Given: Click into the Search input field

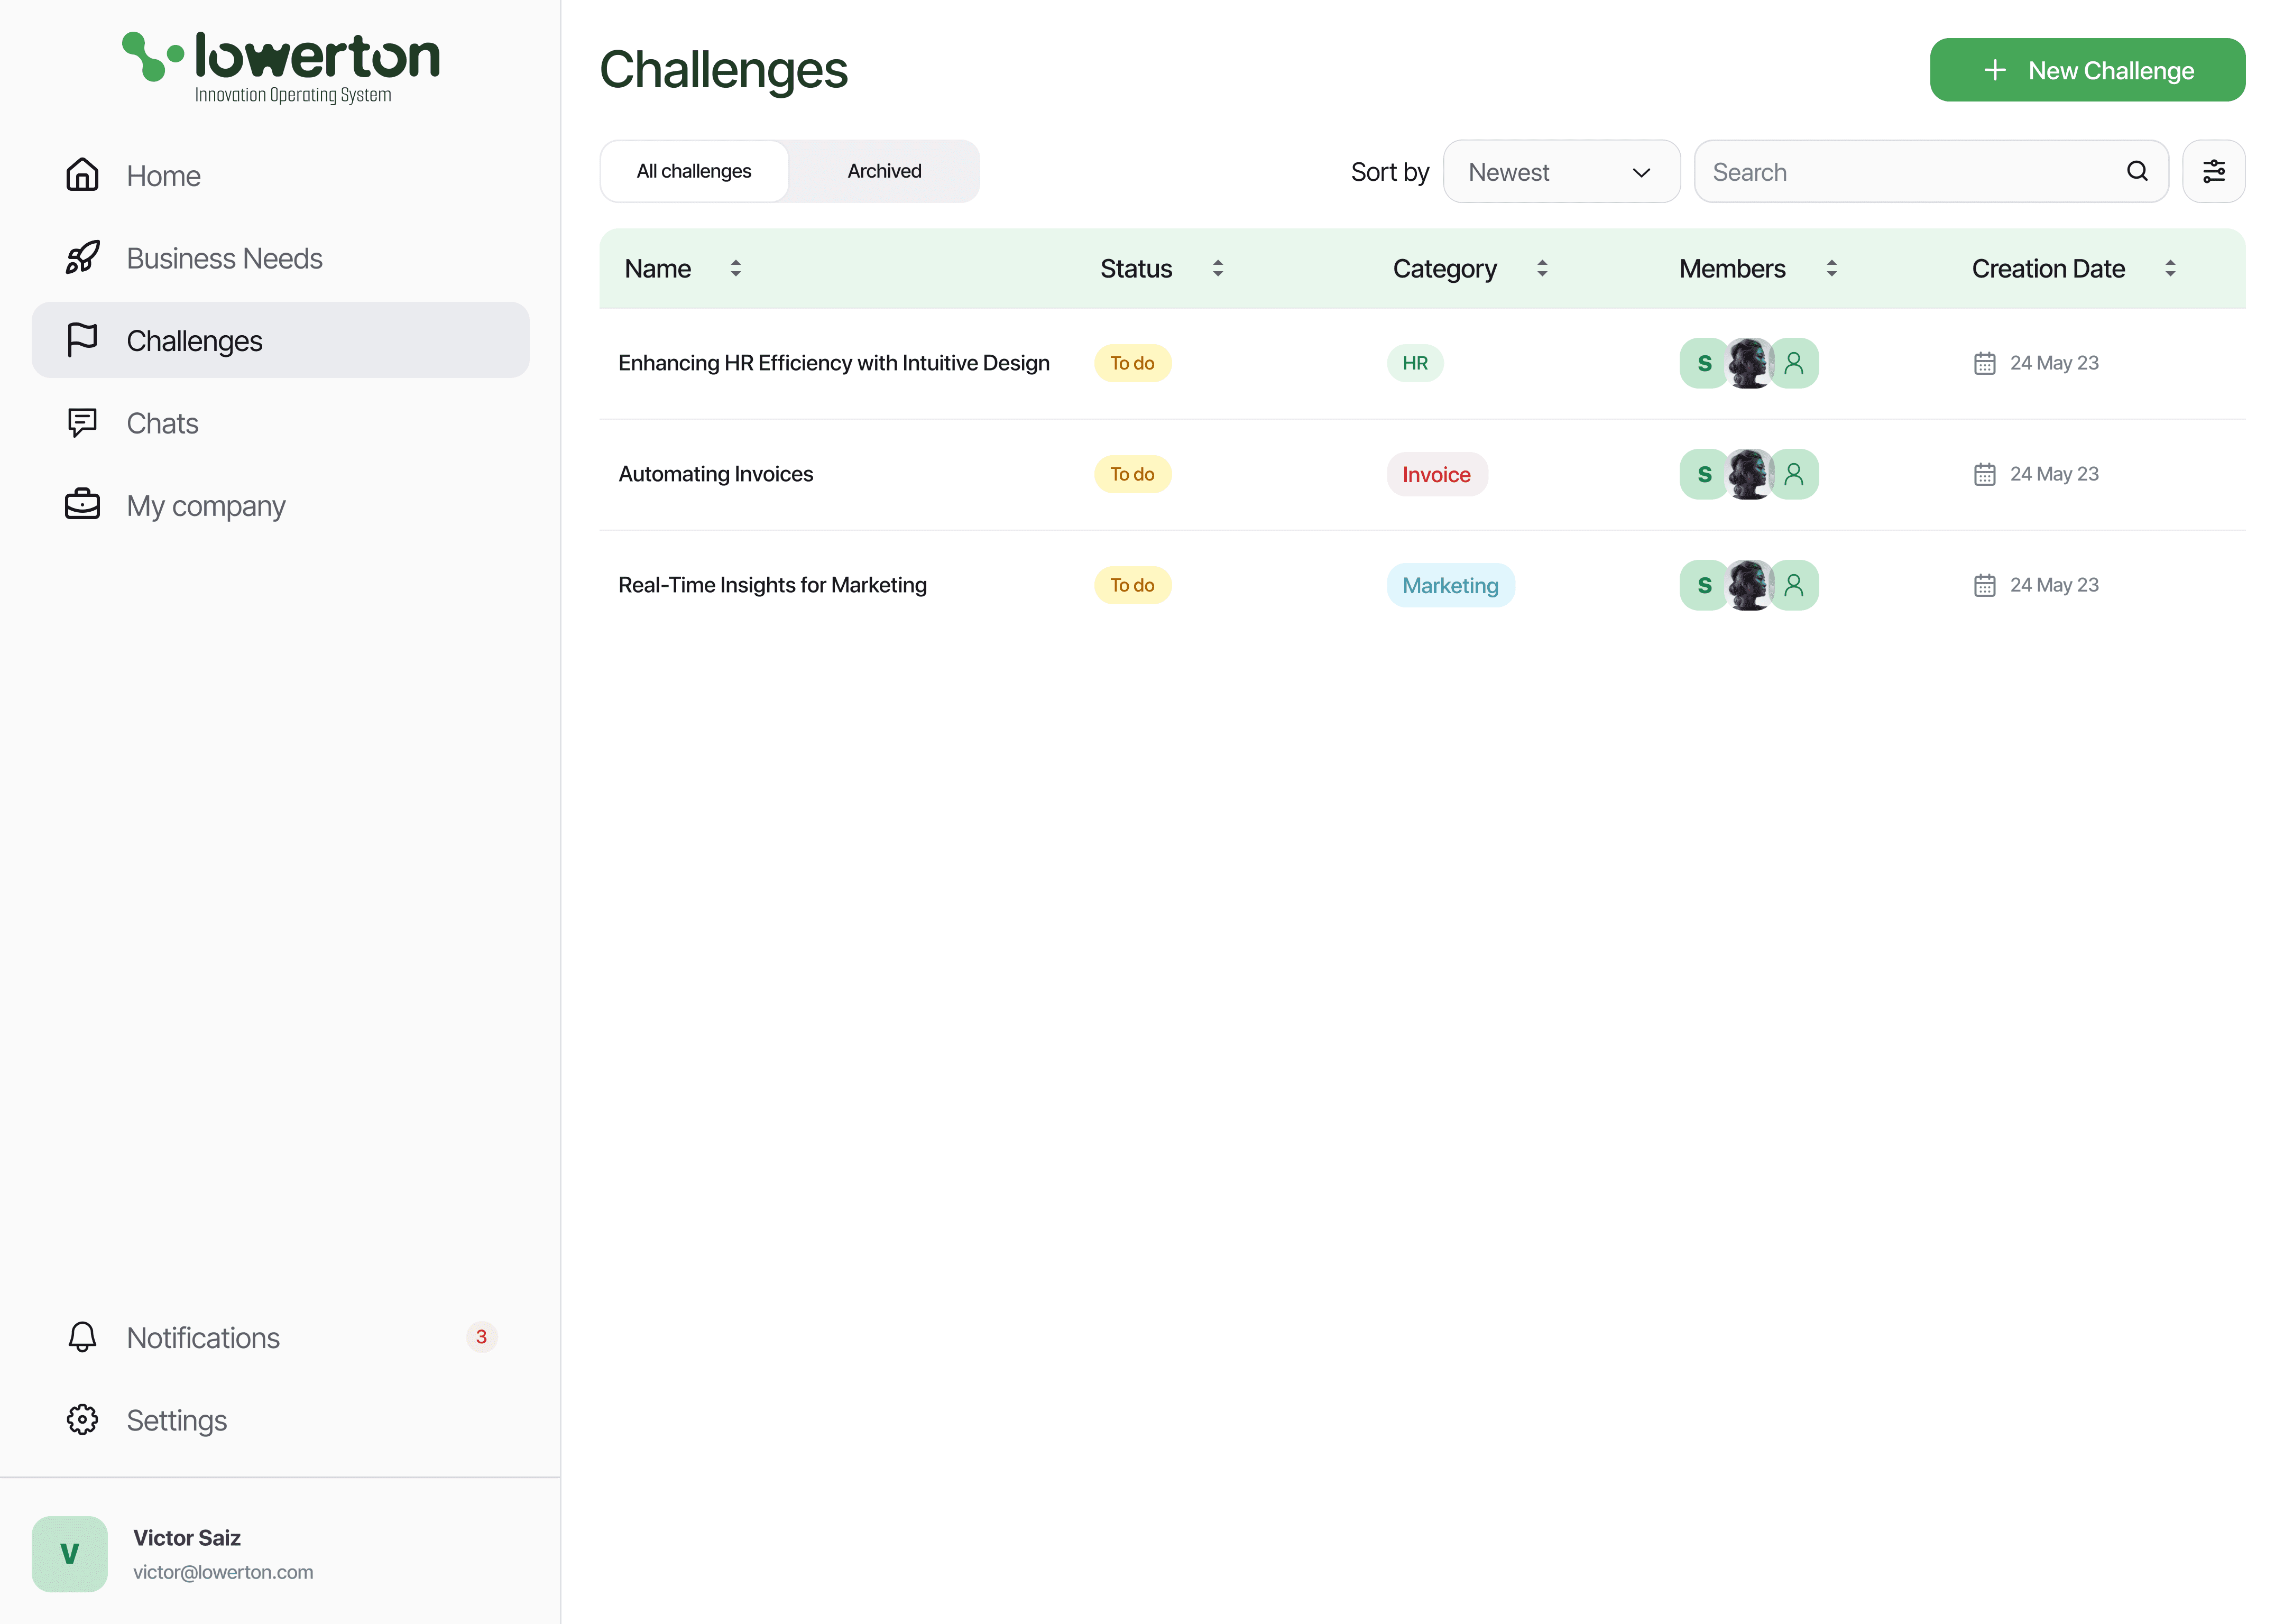Looking at the screenshot, I should click(x=1910, y=172).
